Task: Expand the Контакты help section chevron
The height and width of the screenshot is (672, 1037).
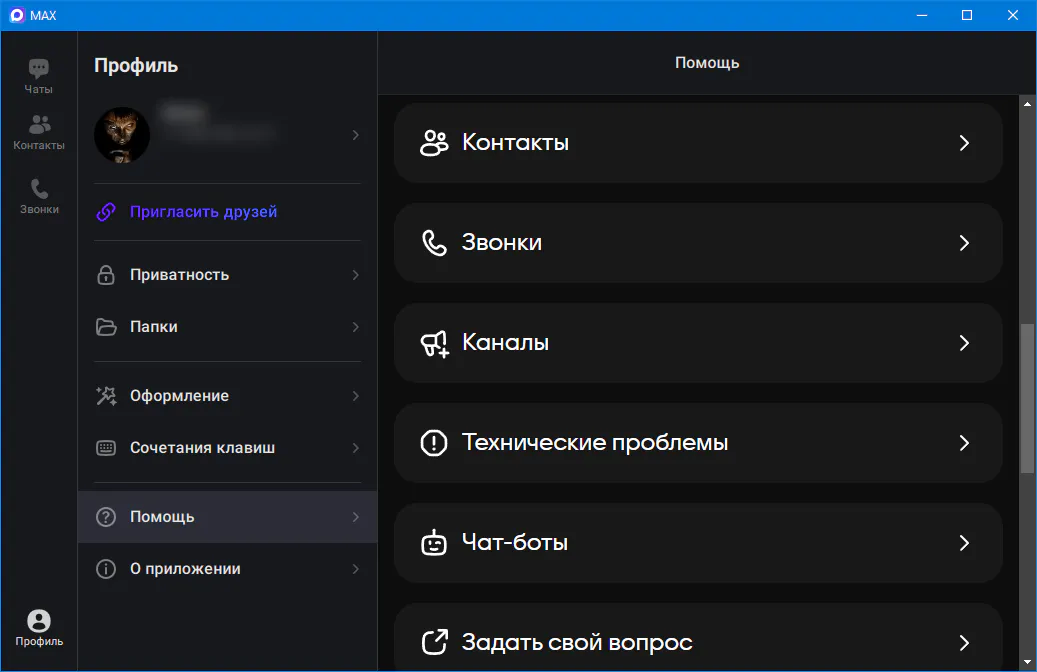Action: (x=964, y=143)
